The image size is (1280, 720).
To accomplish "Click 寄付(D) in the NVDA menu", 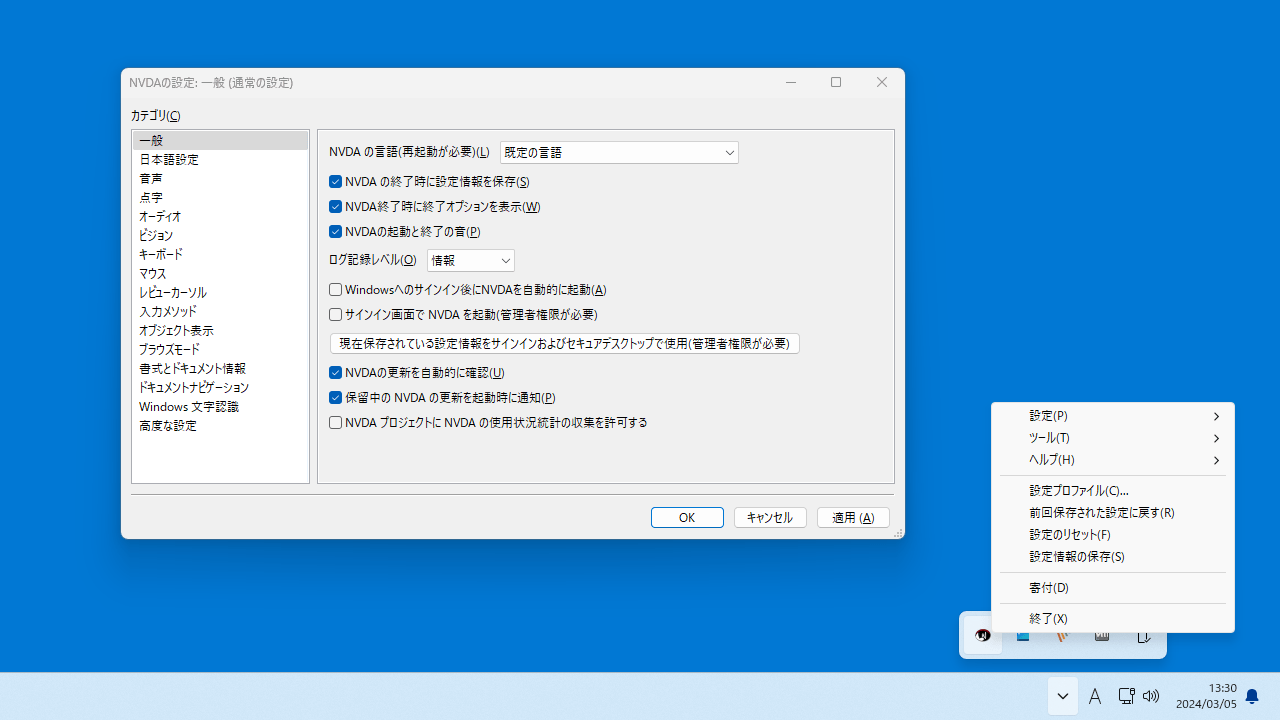I will pos(1113,588).
